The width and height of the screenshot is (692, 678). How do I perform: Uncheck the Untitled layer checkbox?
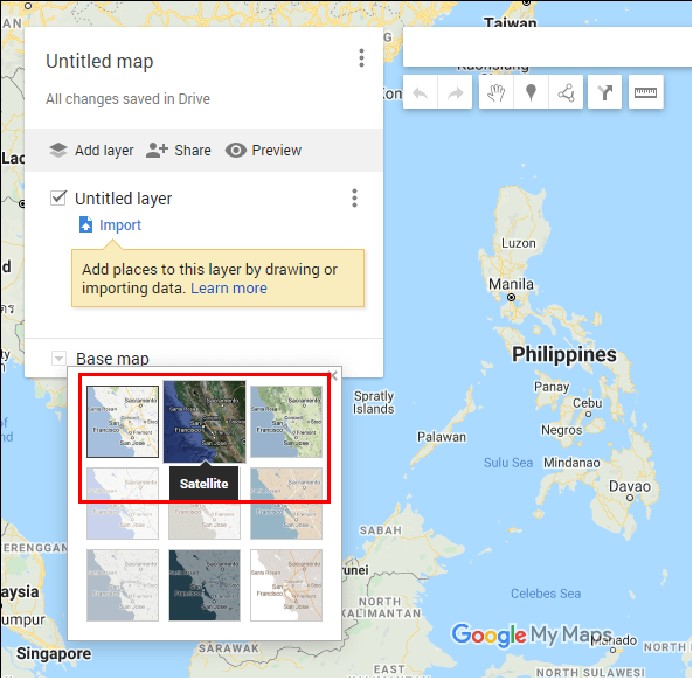58,198
